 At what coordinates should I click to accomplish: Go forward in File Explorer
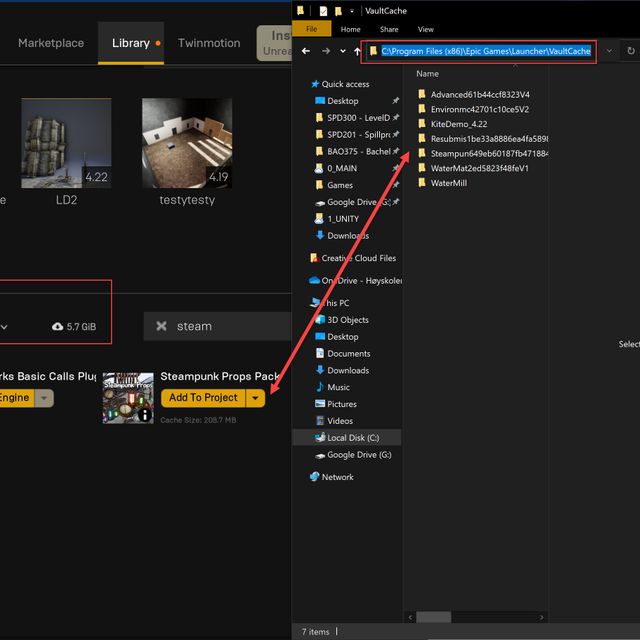[x=326, y=51]
